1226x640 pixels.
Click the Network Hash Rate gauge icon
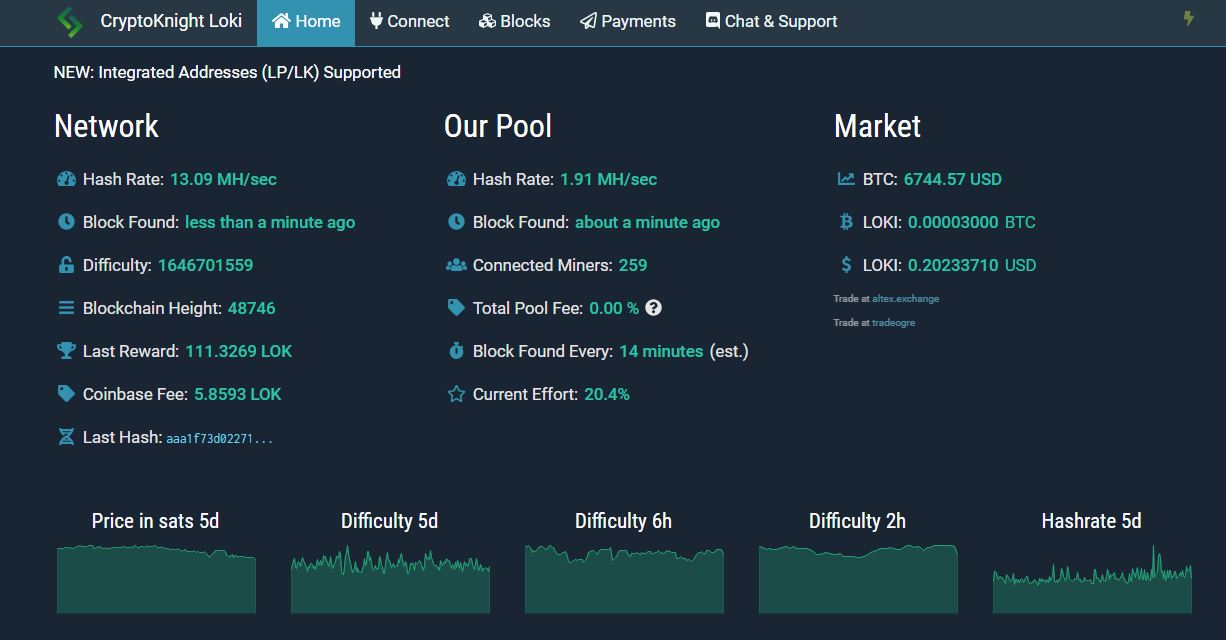(66, 179)
